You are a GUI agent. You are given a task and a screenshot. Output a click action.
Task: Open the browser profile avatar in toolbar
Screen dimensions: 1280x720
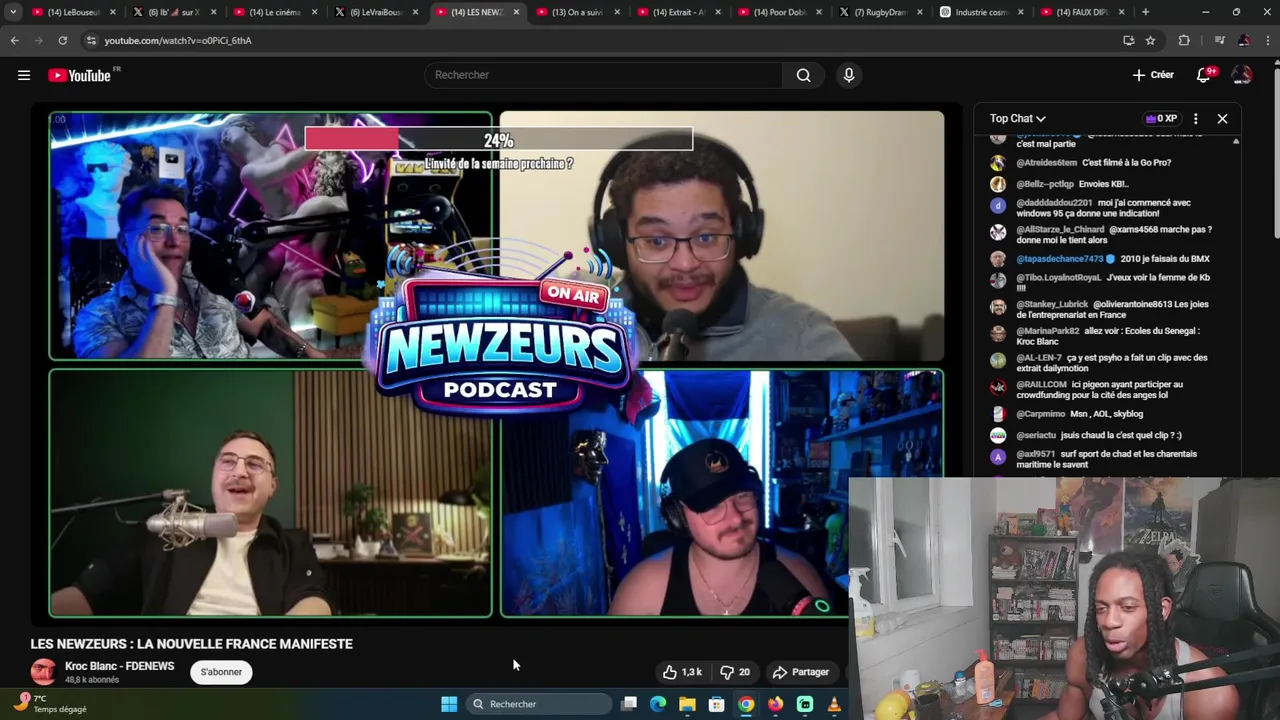click(x=1243, y=40)
